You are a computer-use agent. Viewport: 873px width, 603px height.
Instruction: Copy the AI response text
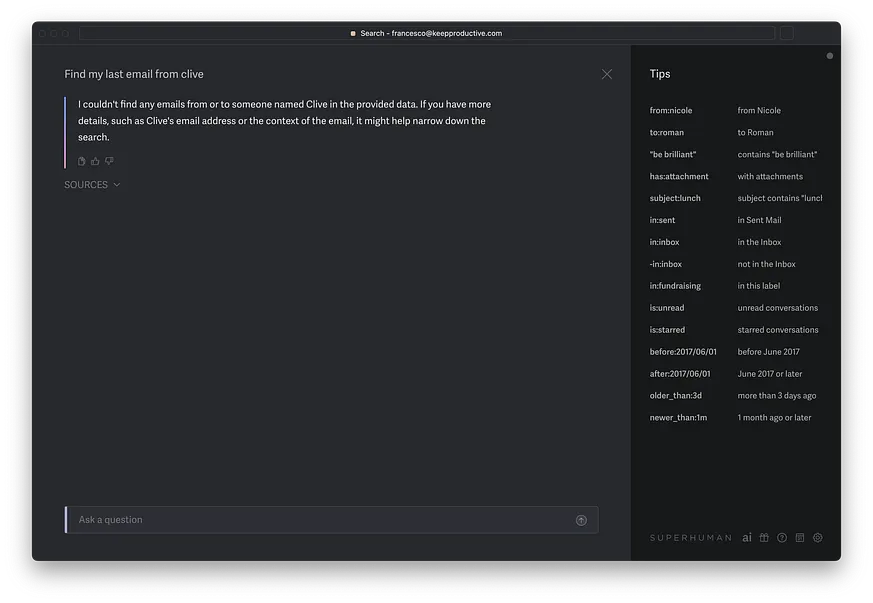click(x=81, y=161)
